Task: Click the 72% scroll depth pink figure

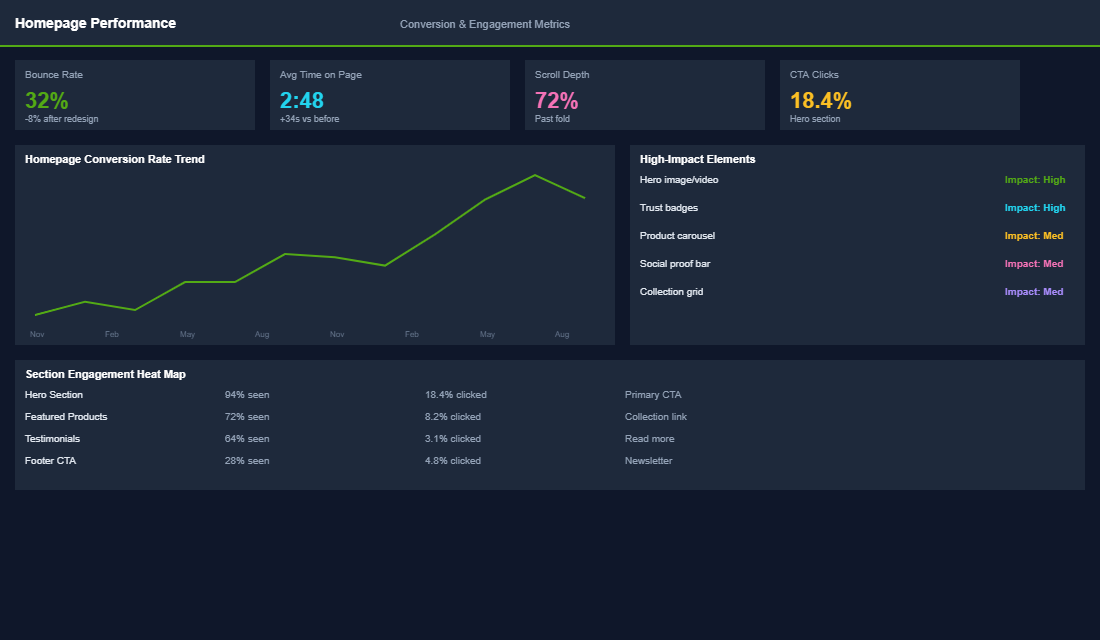Action: point(556,100)
